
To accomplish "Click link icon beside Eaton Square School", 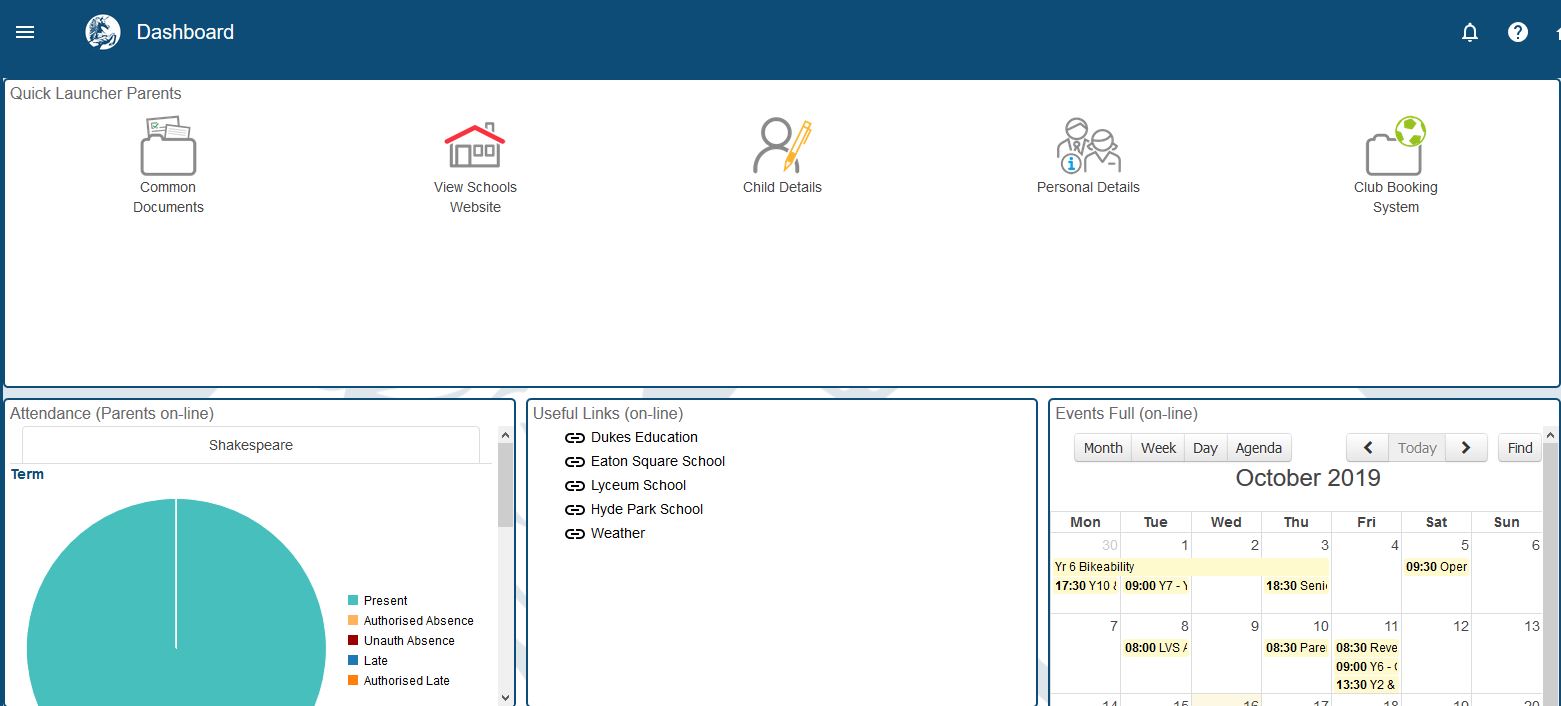I will [x=575, y=462].
